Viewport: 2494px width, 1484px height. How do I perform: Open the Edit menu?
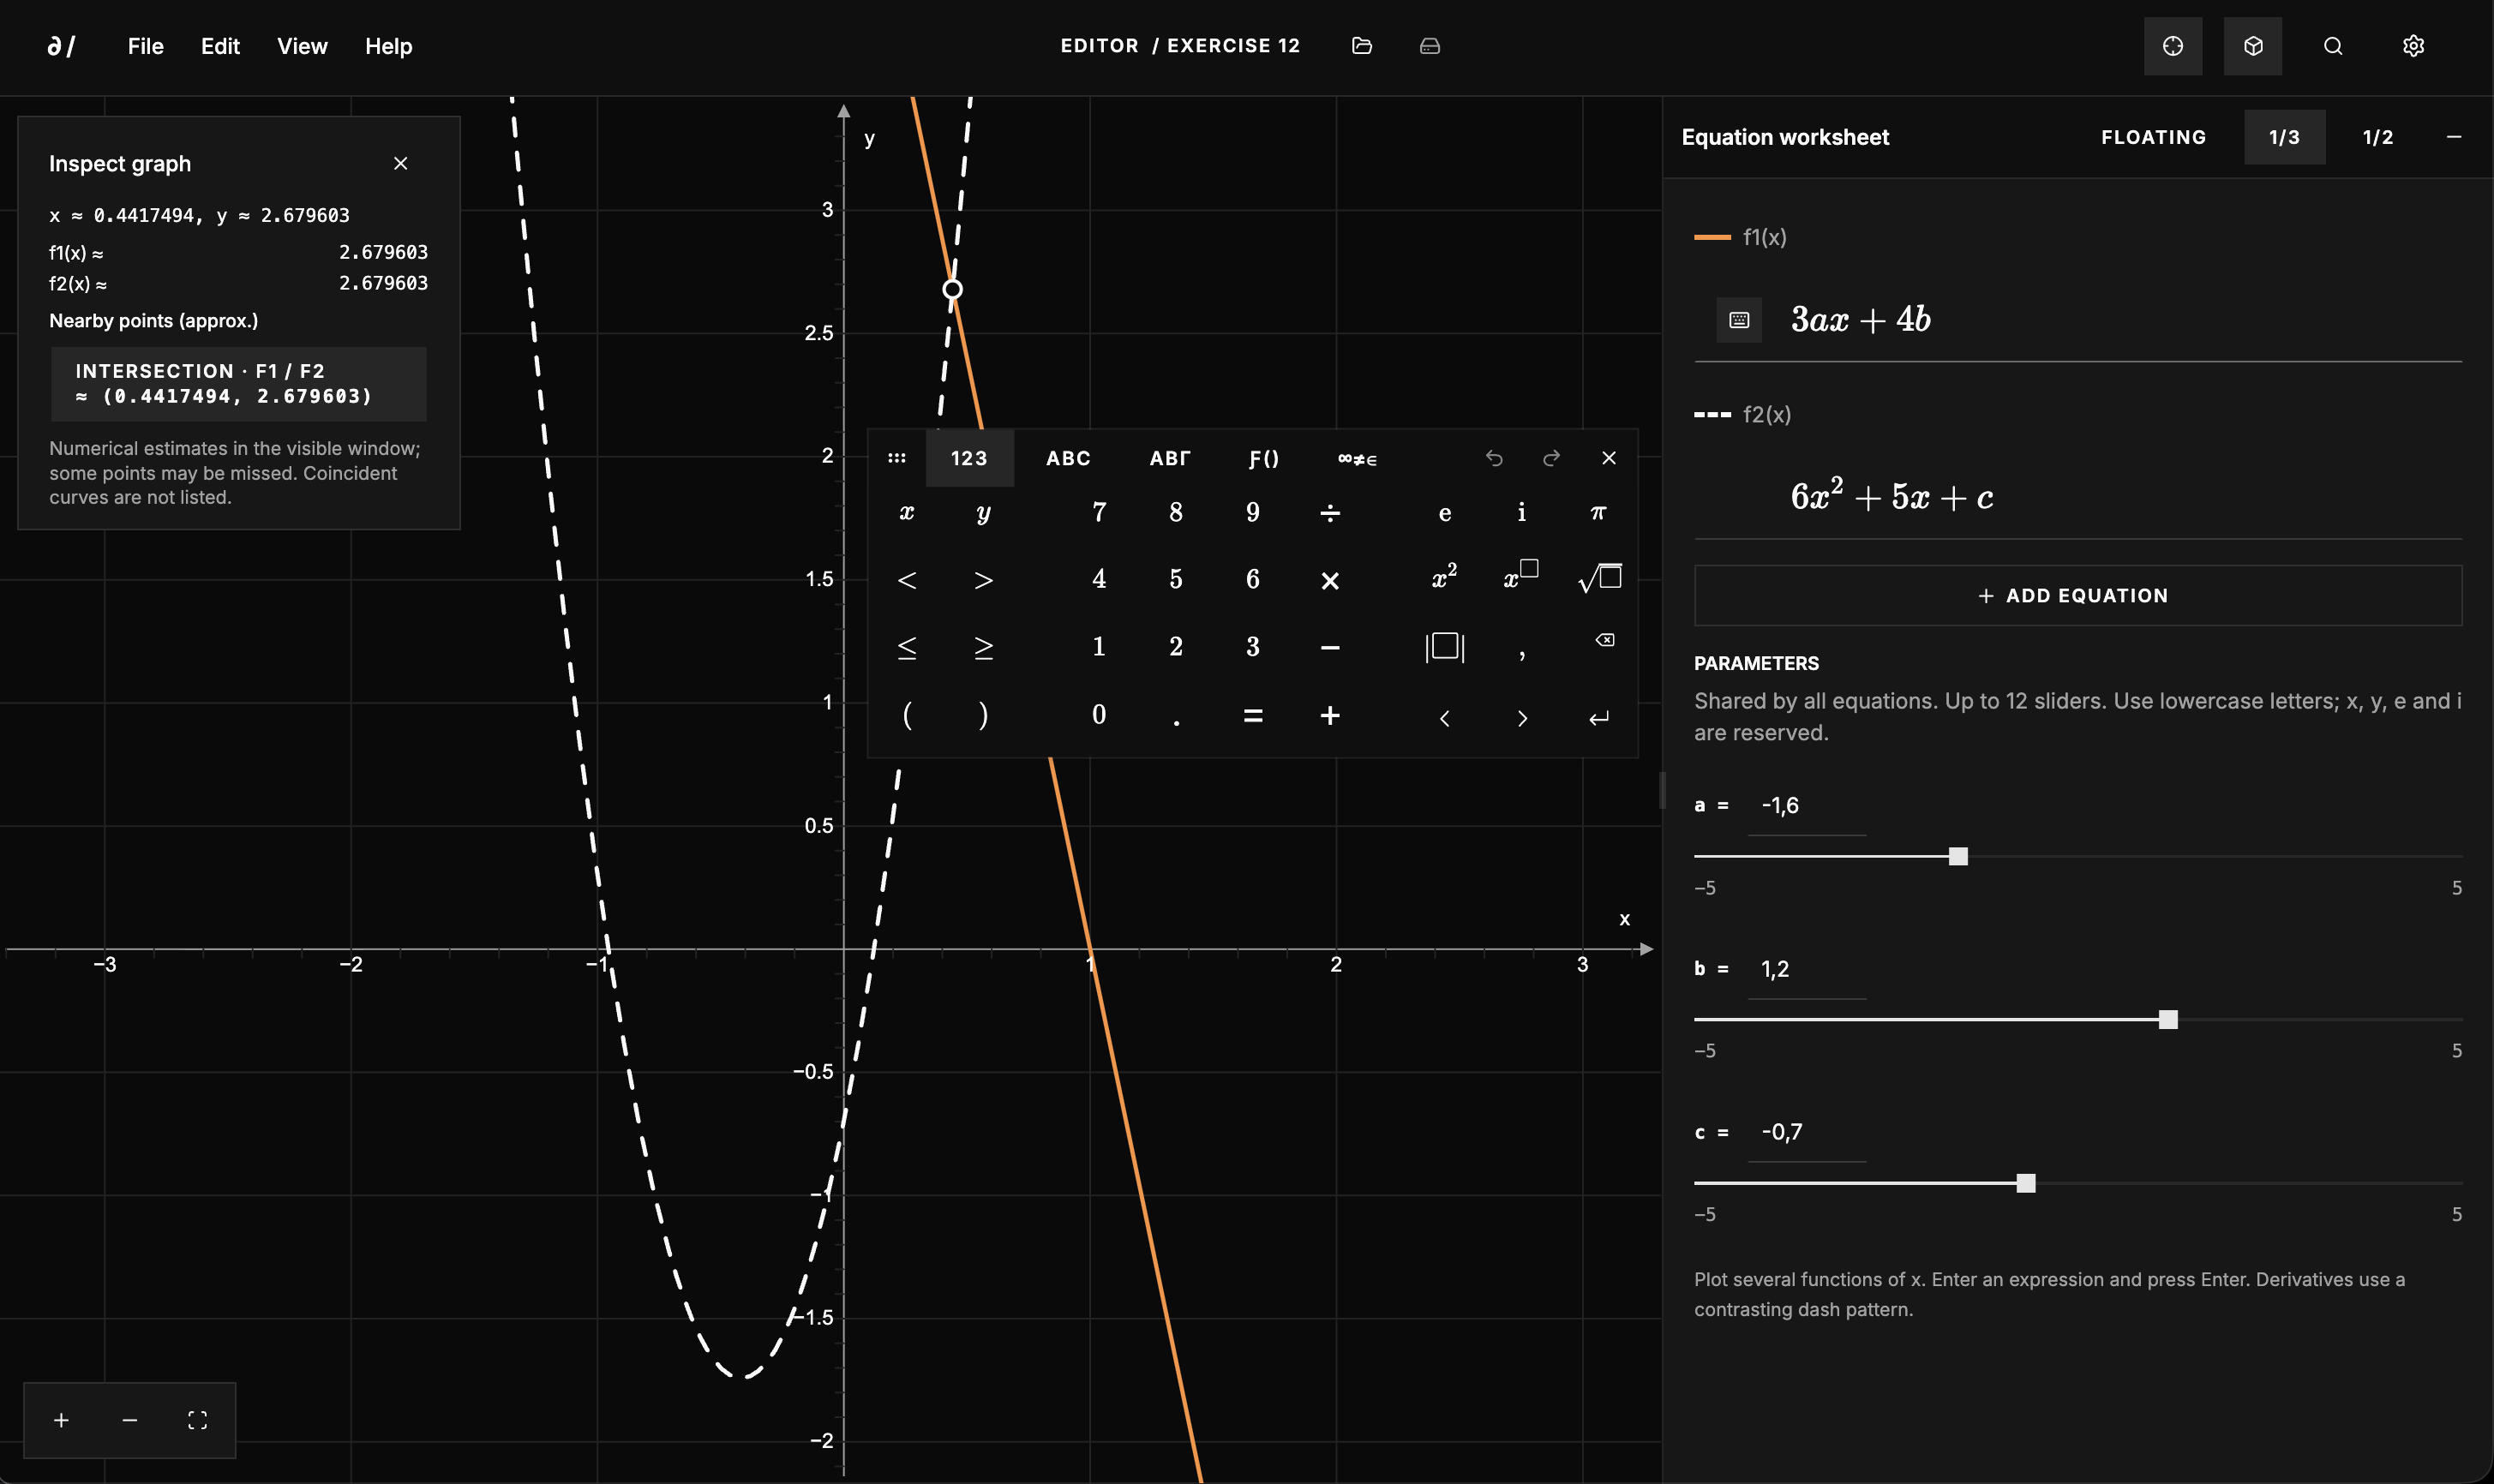(220, 46)
